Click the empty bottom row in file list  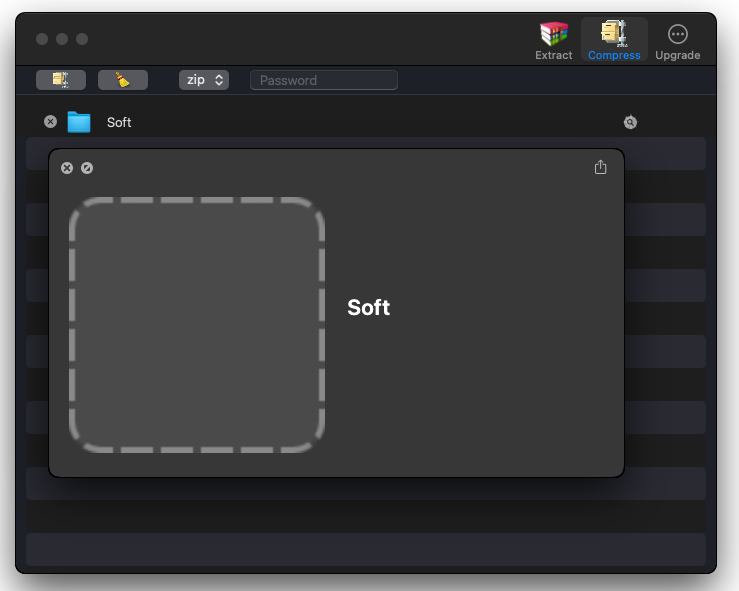click(x=365, y=549)
